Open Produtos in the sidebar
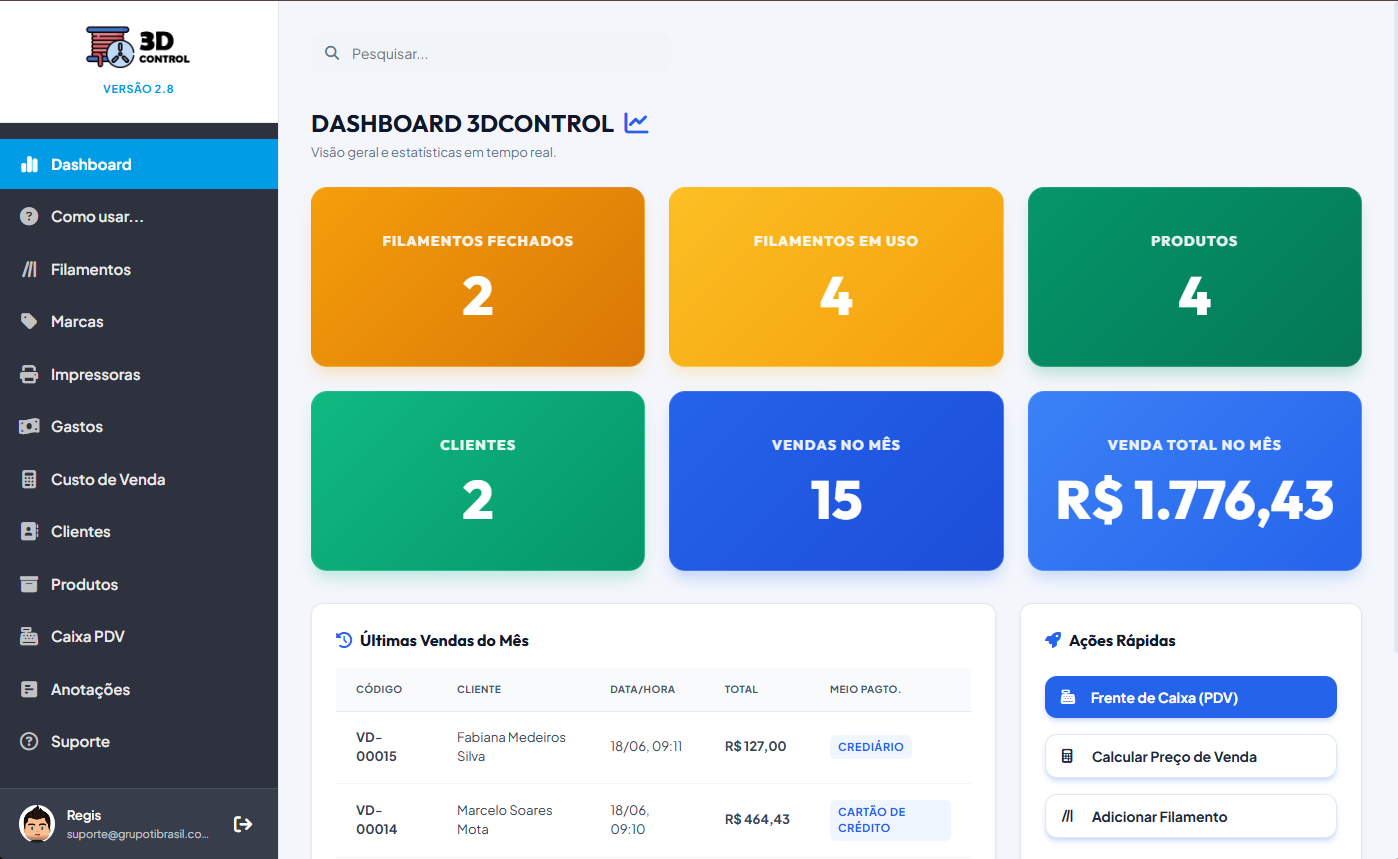Image resolution: width=1398 pixels, height=859 pixels. click(x=139, y=585)
